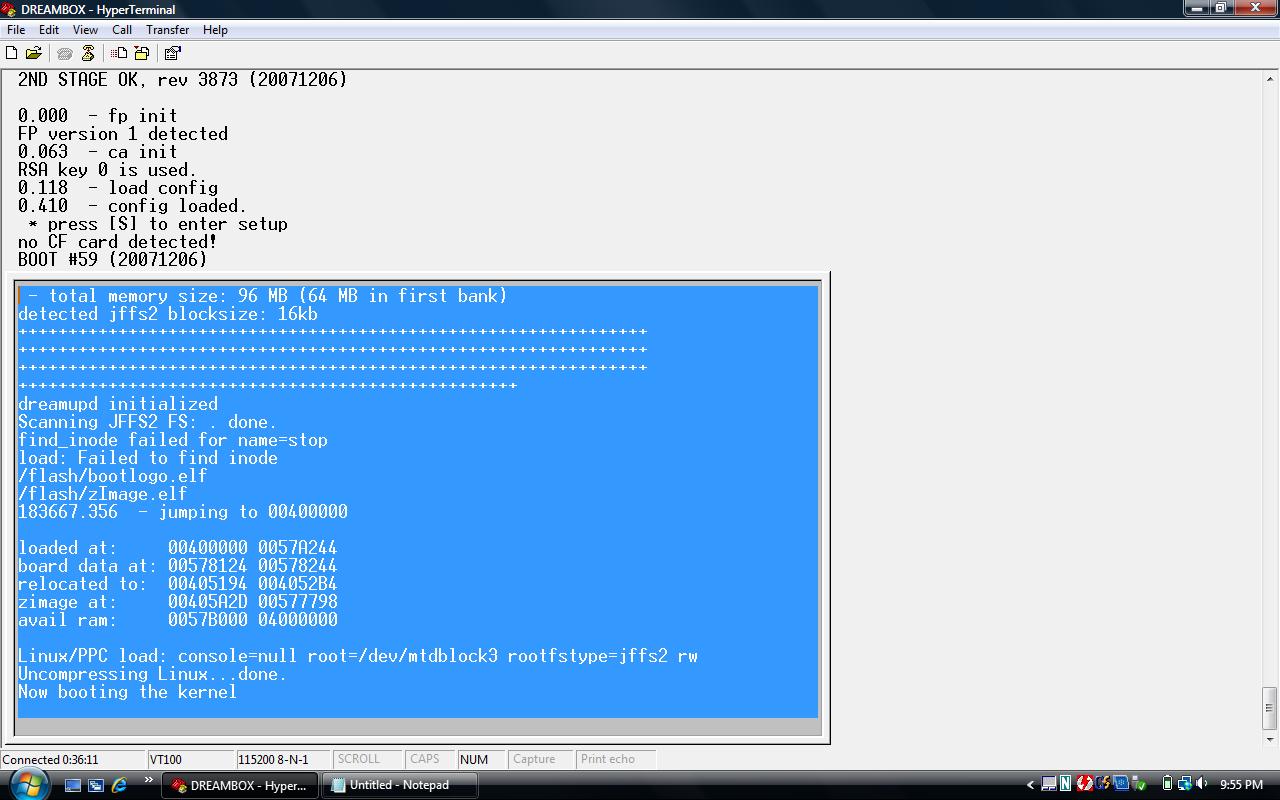Click the Disconnect telephone toolbar icon

tap(88, 53)
